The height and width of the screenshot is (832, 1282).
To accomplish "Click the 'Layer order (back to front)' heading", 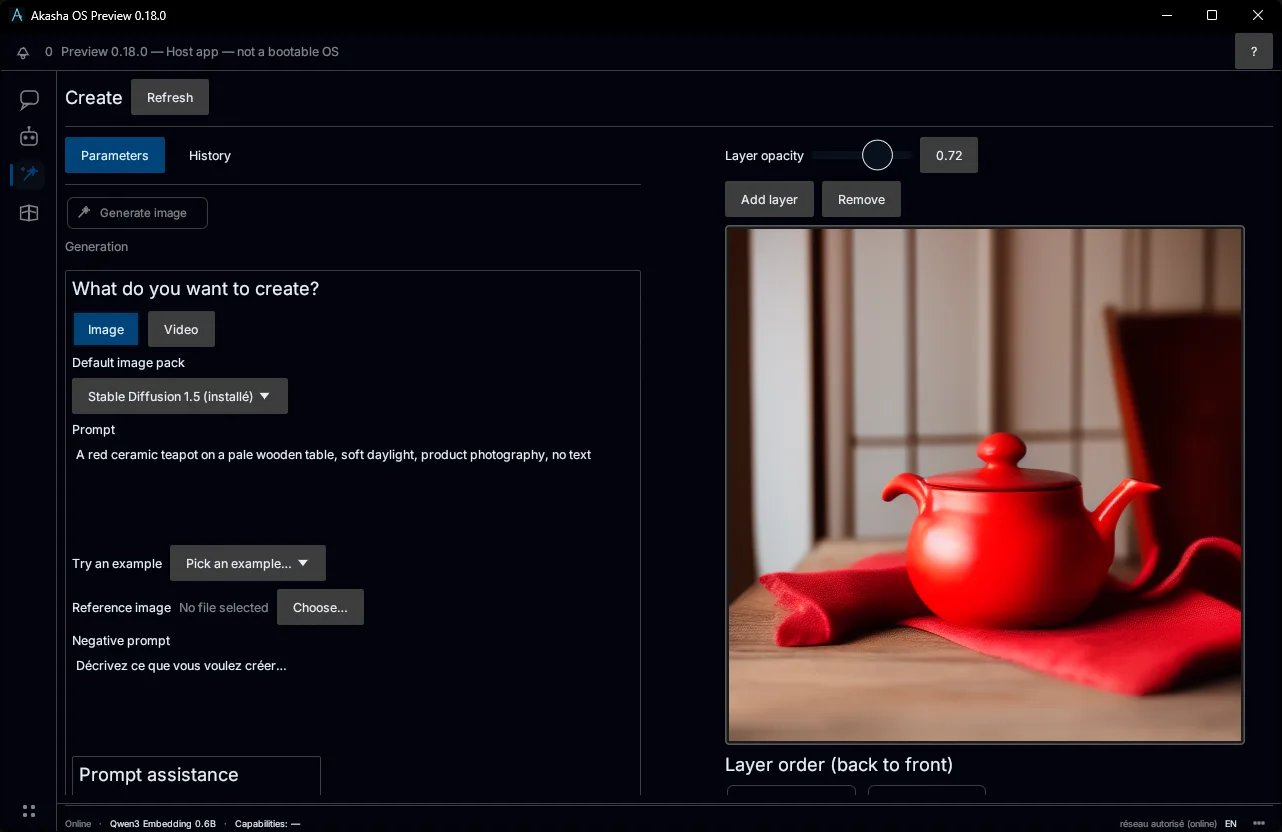I will 839,765.
